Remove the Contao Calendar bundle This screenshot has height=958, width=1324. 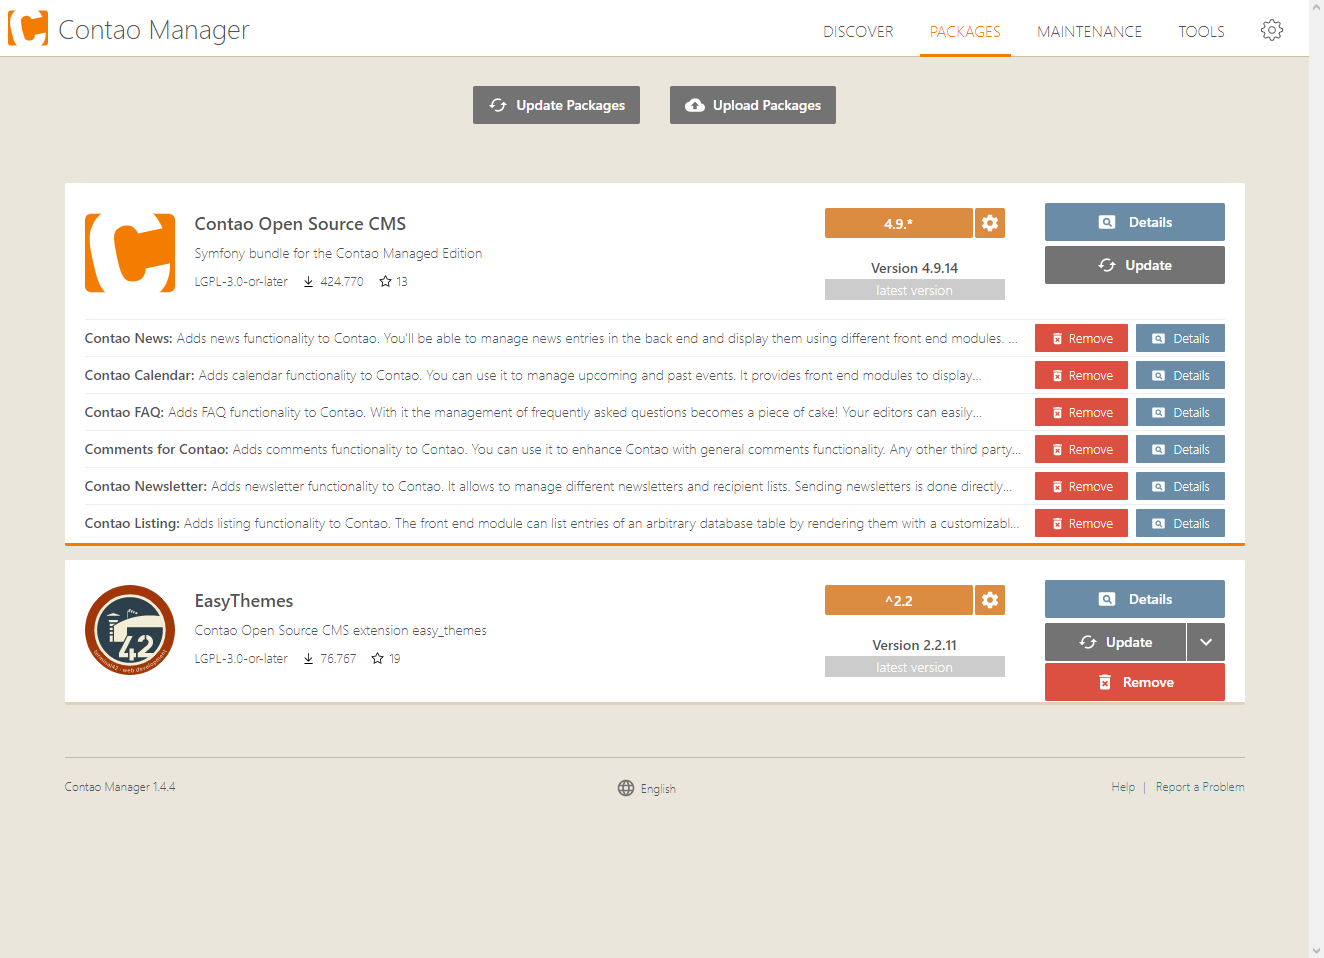1081,375
